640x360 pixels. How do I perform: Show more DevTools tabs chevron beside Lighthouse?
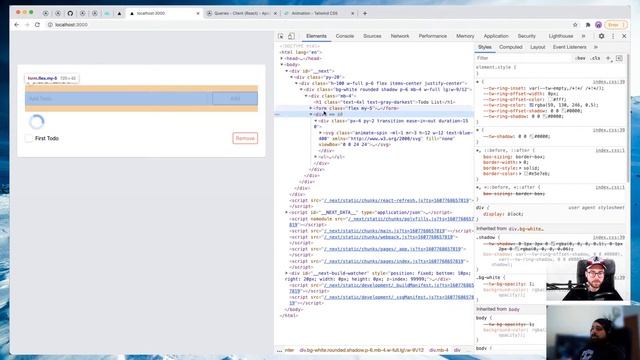click(x=583, y=36)
